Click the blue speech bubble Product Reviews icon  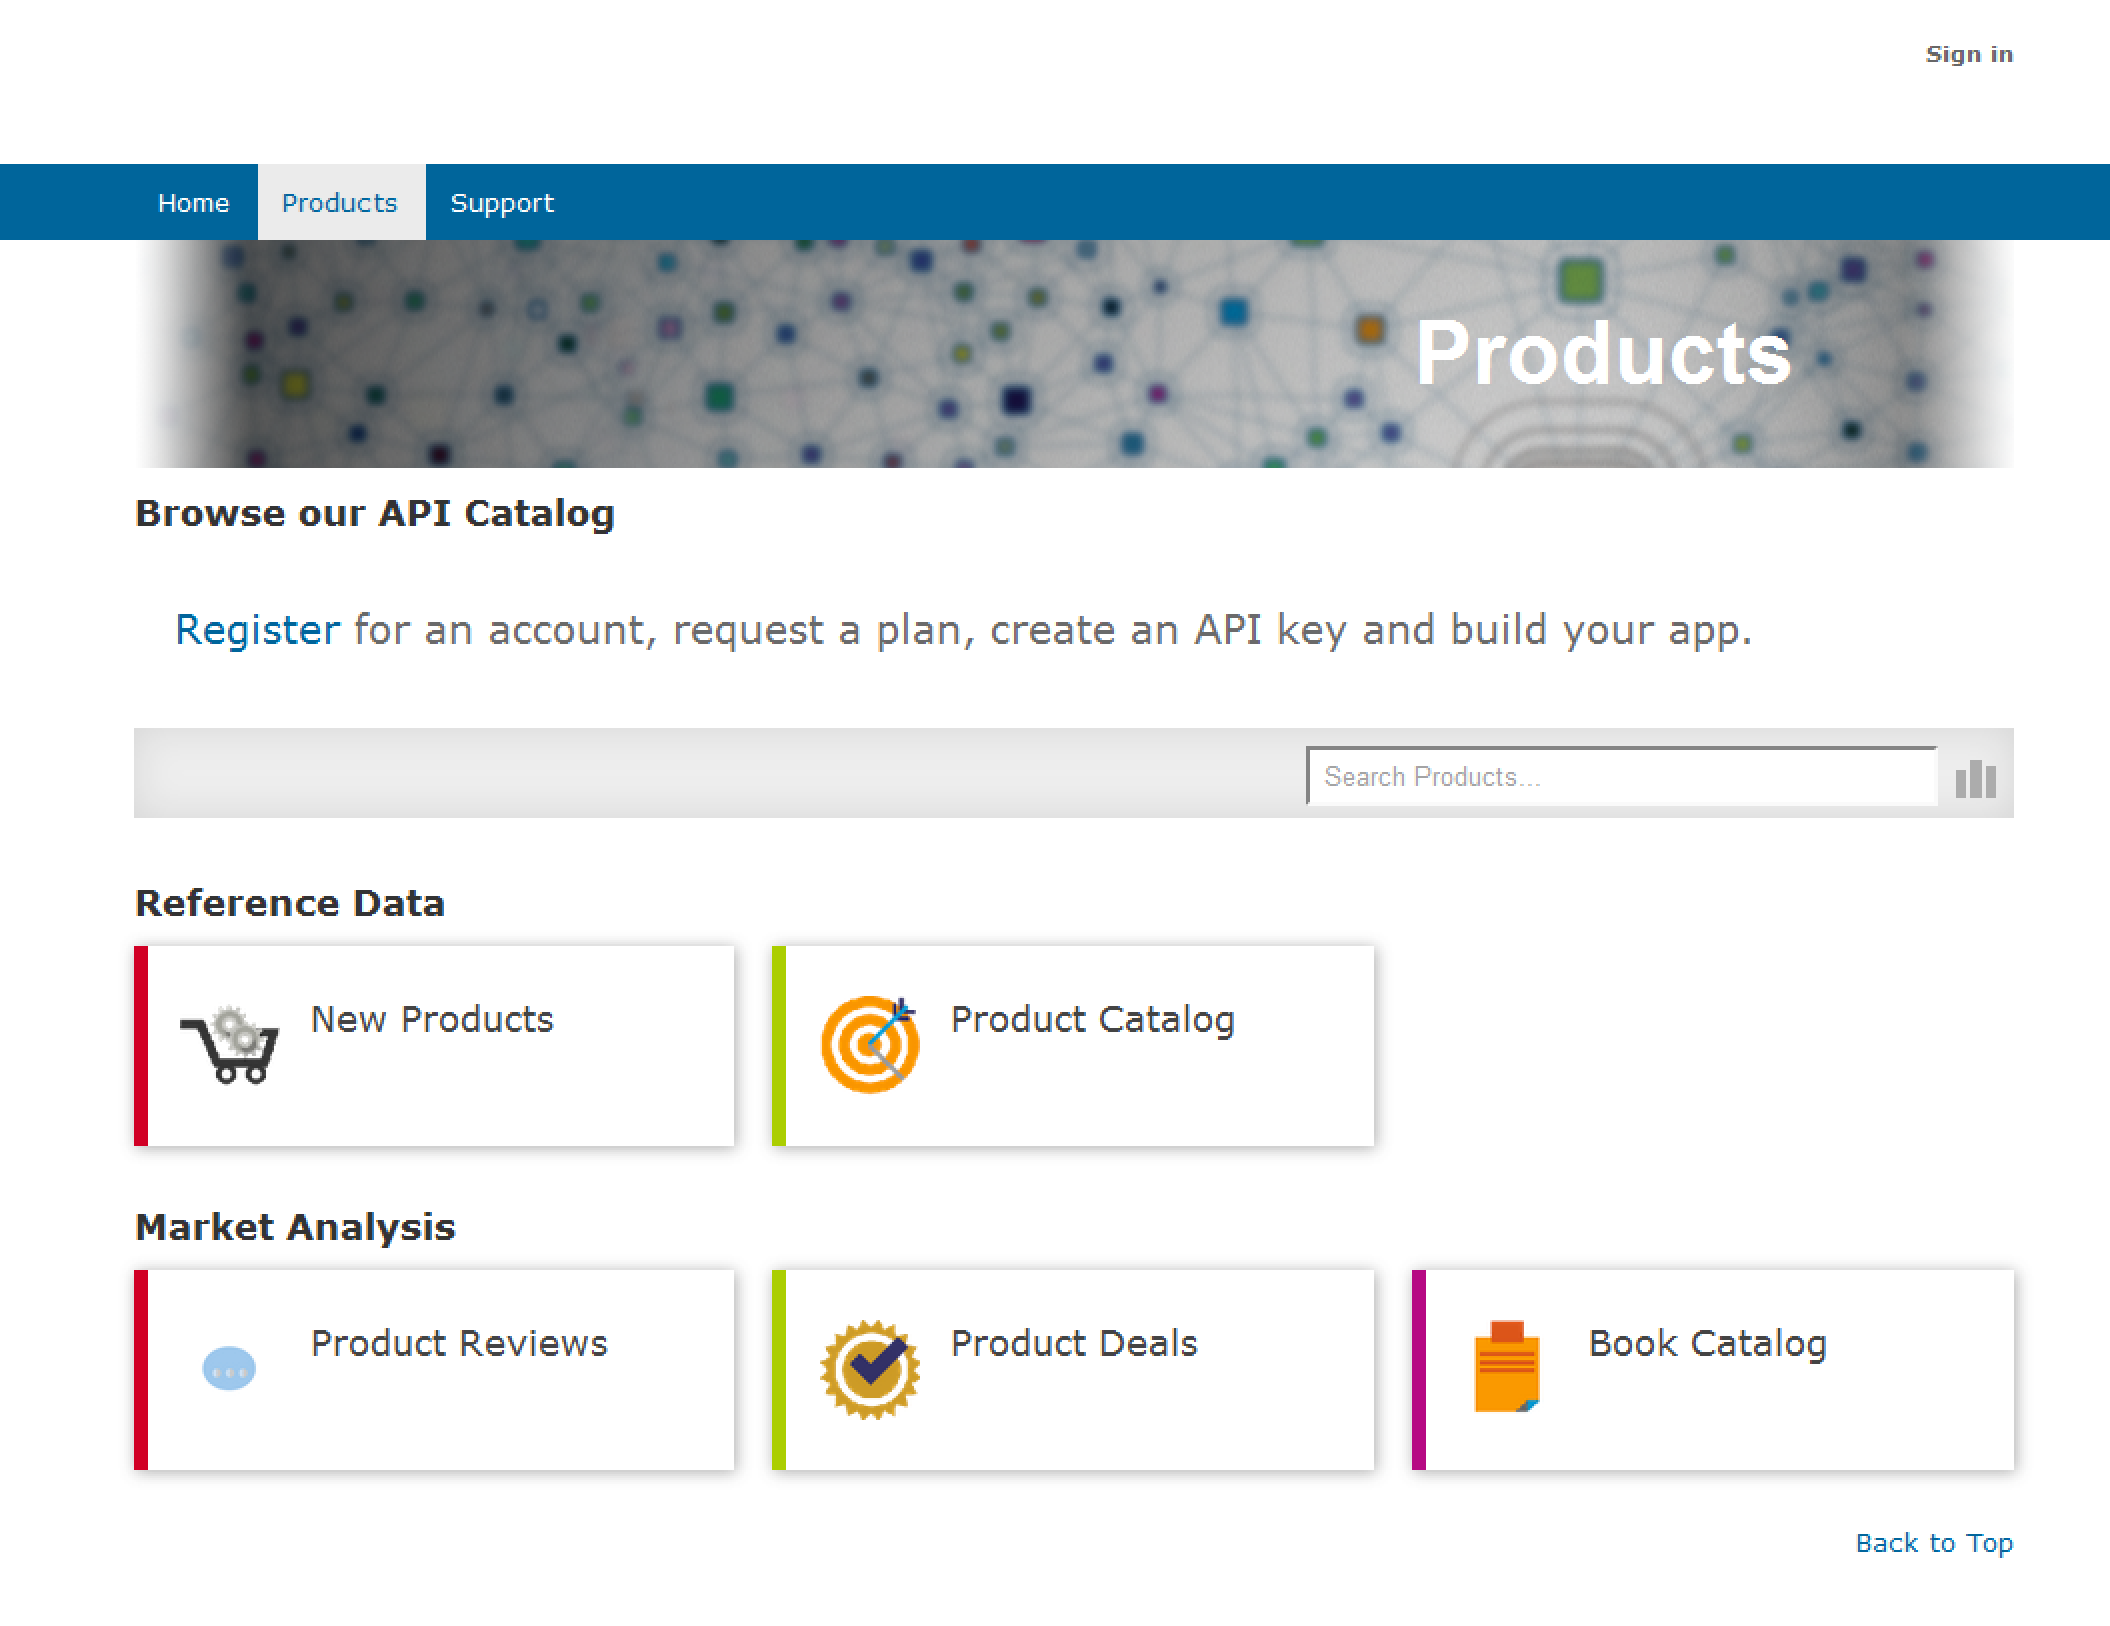point(229,1369)
